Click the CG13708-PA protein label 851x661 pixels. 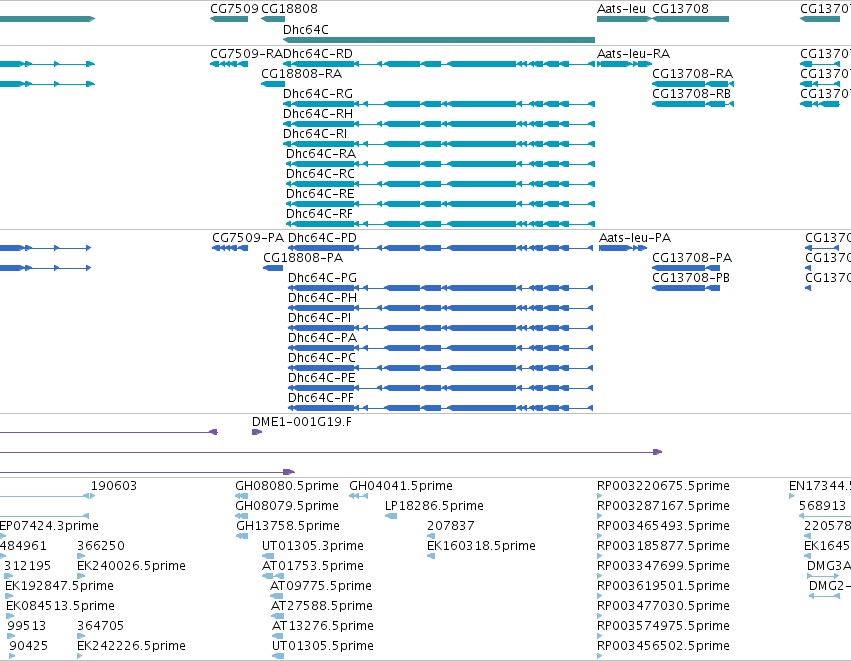point(692,258)
